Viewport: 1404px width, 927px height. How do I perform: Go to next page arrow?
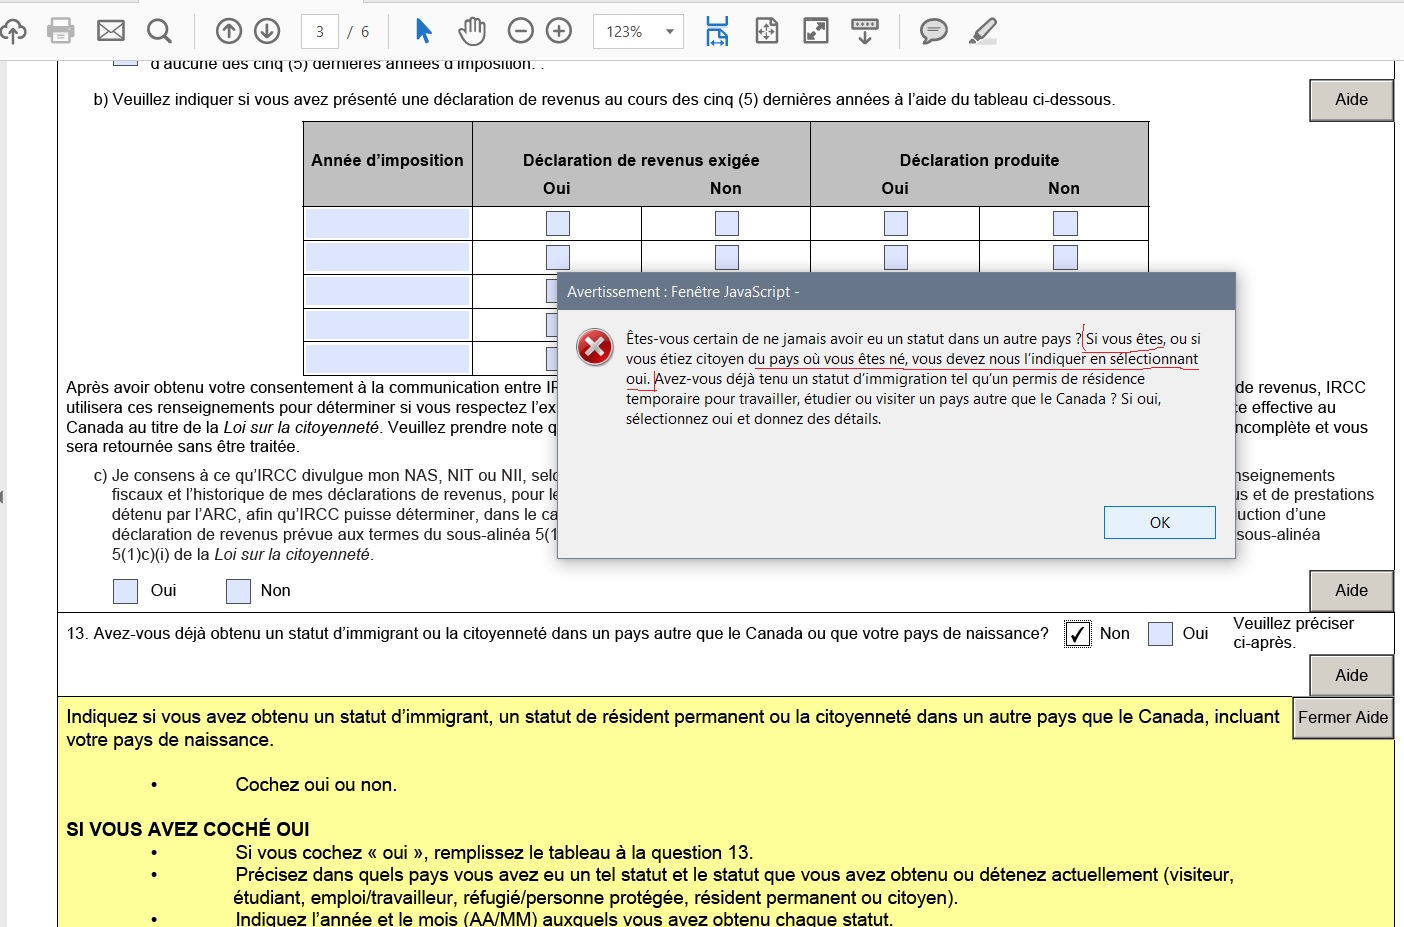[x=267, y=31]
